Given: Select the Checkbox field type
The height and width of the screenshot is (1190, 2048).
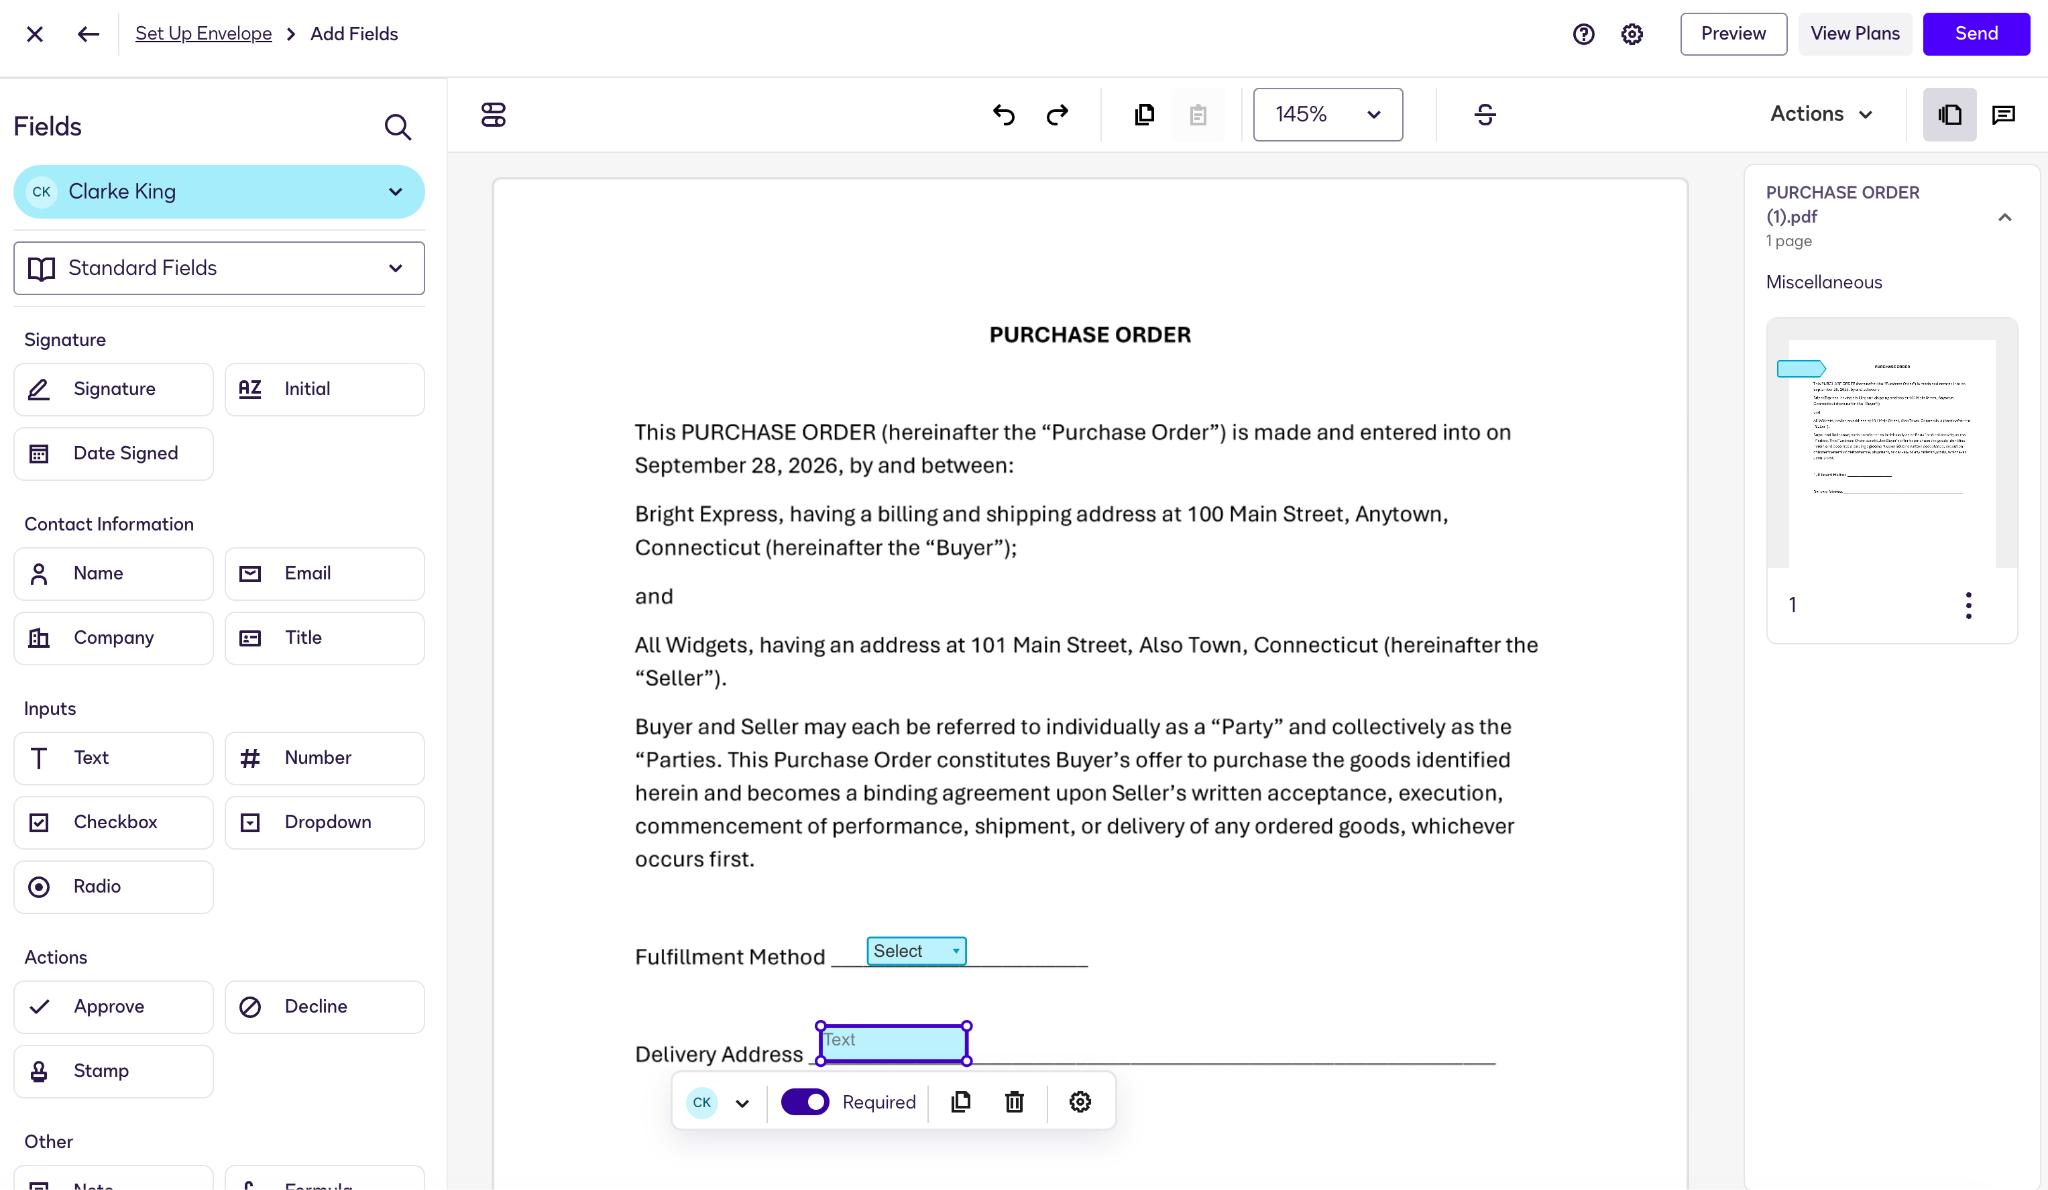Looking at the screenshot, I should [x=113, y=822].
